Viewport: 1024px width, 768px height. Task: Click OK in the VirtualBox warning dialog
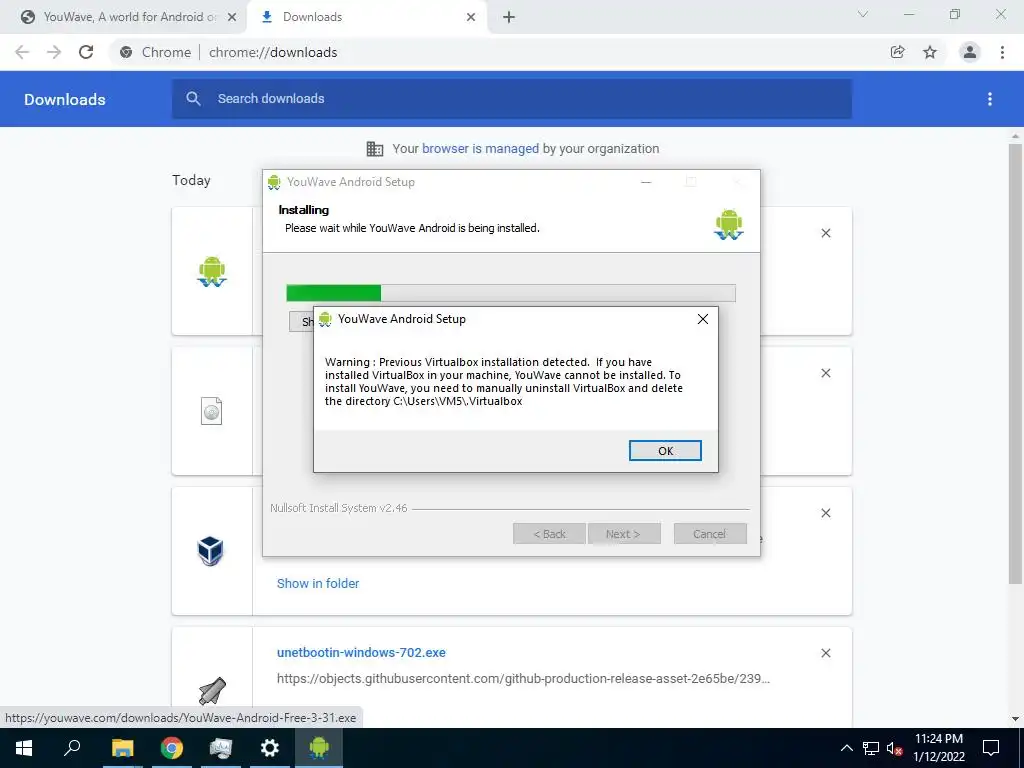point(665,451)
